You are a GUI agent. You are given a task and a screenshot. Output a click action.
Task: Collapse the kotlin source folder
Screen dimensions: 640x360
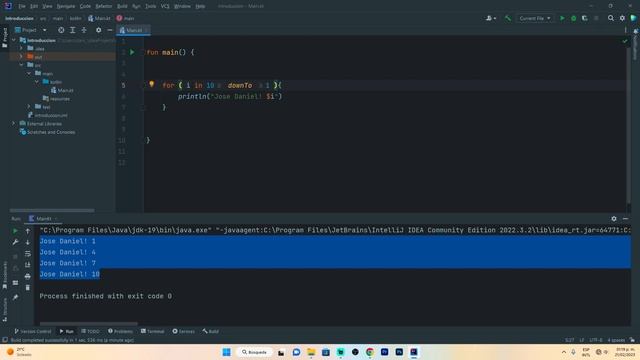point(37,82)
